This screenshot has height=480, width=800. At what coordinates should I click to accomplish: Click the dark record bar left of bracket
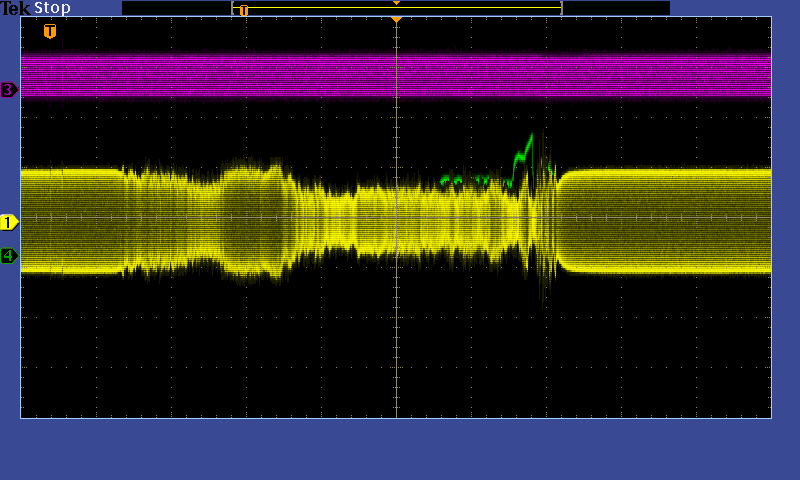click(176, 8)
